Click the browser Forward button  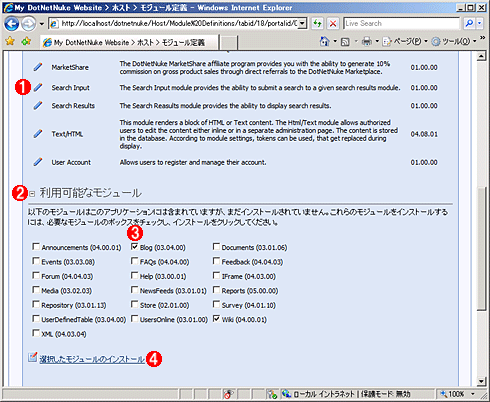[28, 24]
